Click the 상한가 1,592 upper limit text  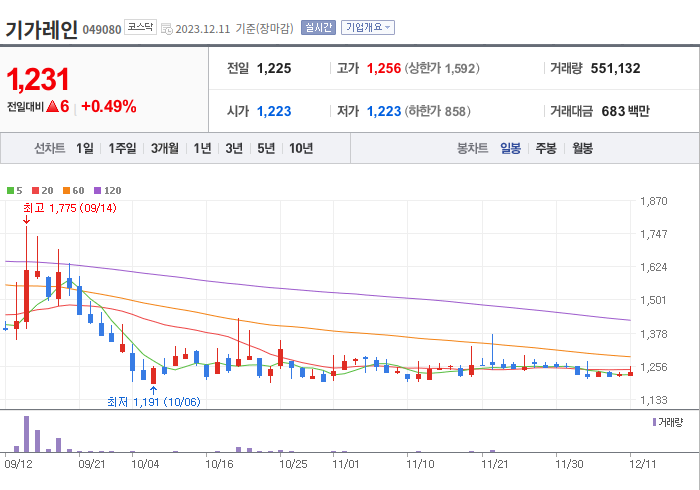[442, 68]
